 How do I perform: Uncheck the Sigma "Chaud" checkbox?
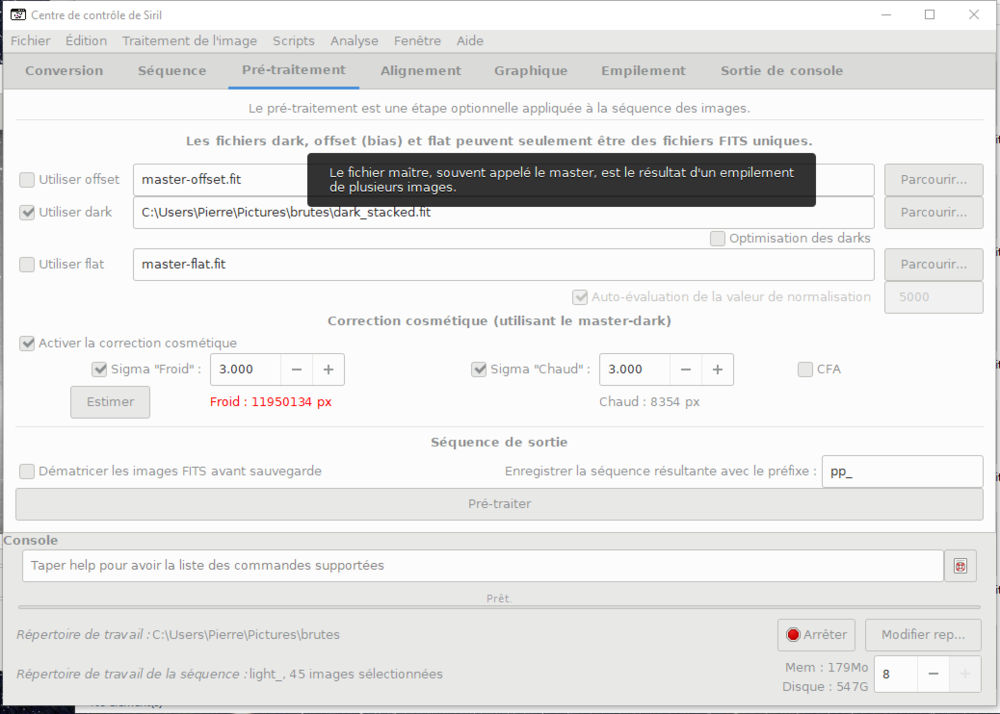coord(479,369)
